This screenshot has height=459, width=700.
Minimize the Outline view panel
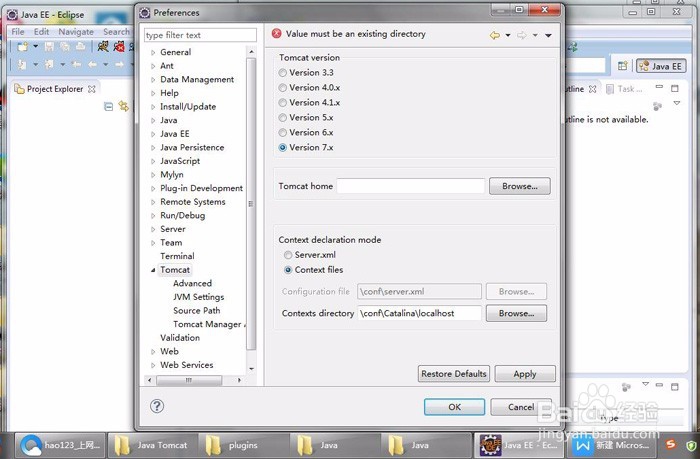pyautogui.click(x=659, y=88)
